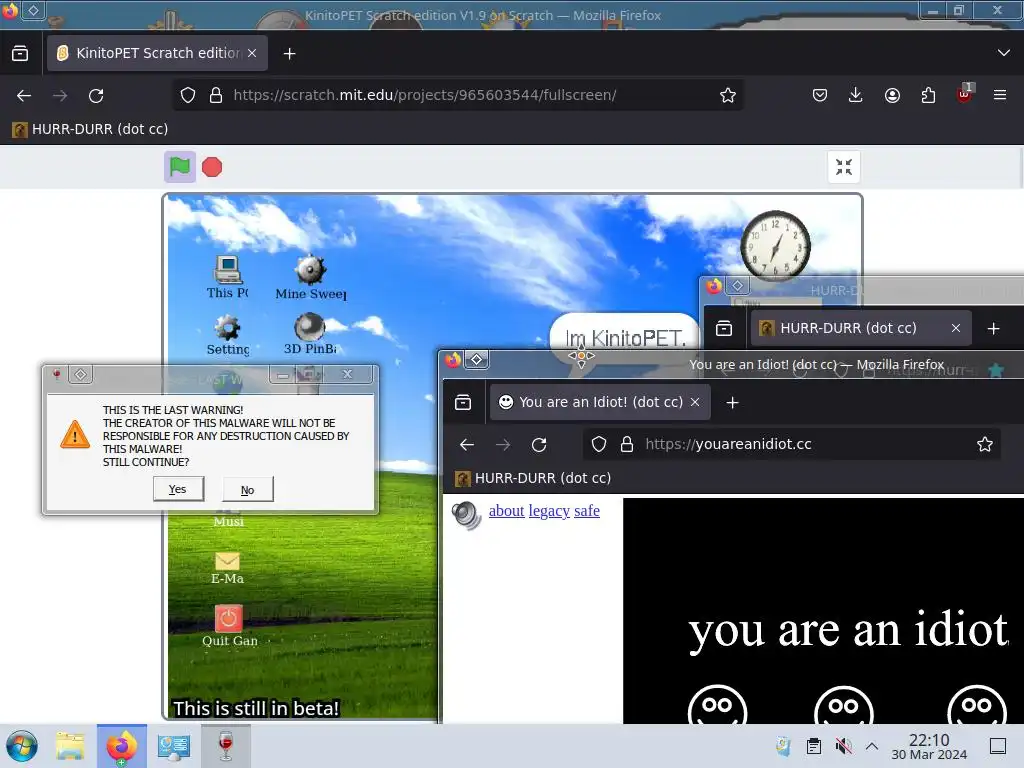Viewport: 1024px width, 768px height.
Task: Select HURR-DURR tab in background window
Action: pos(861,328)
